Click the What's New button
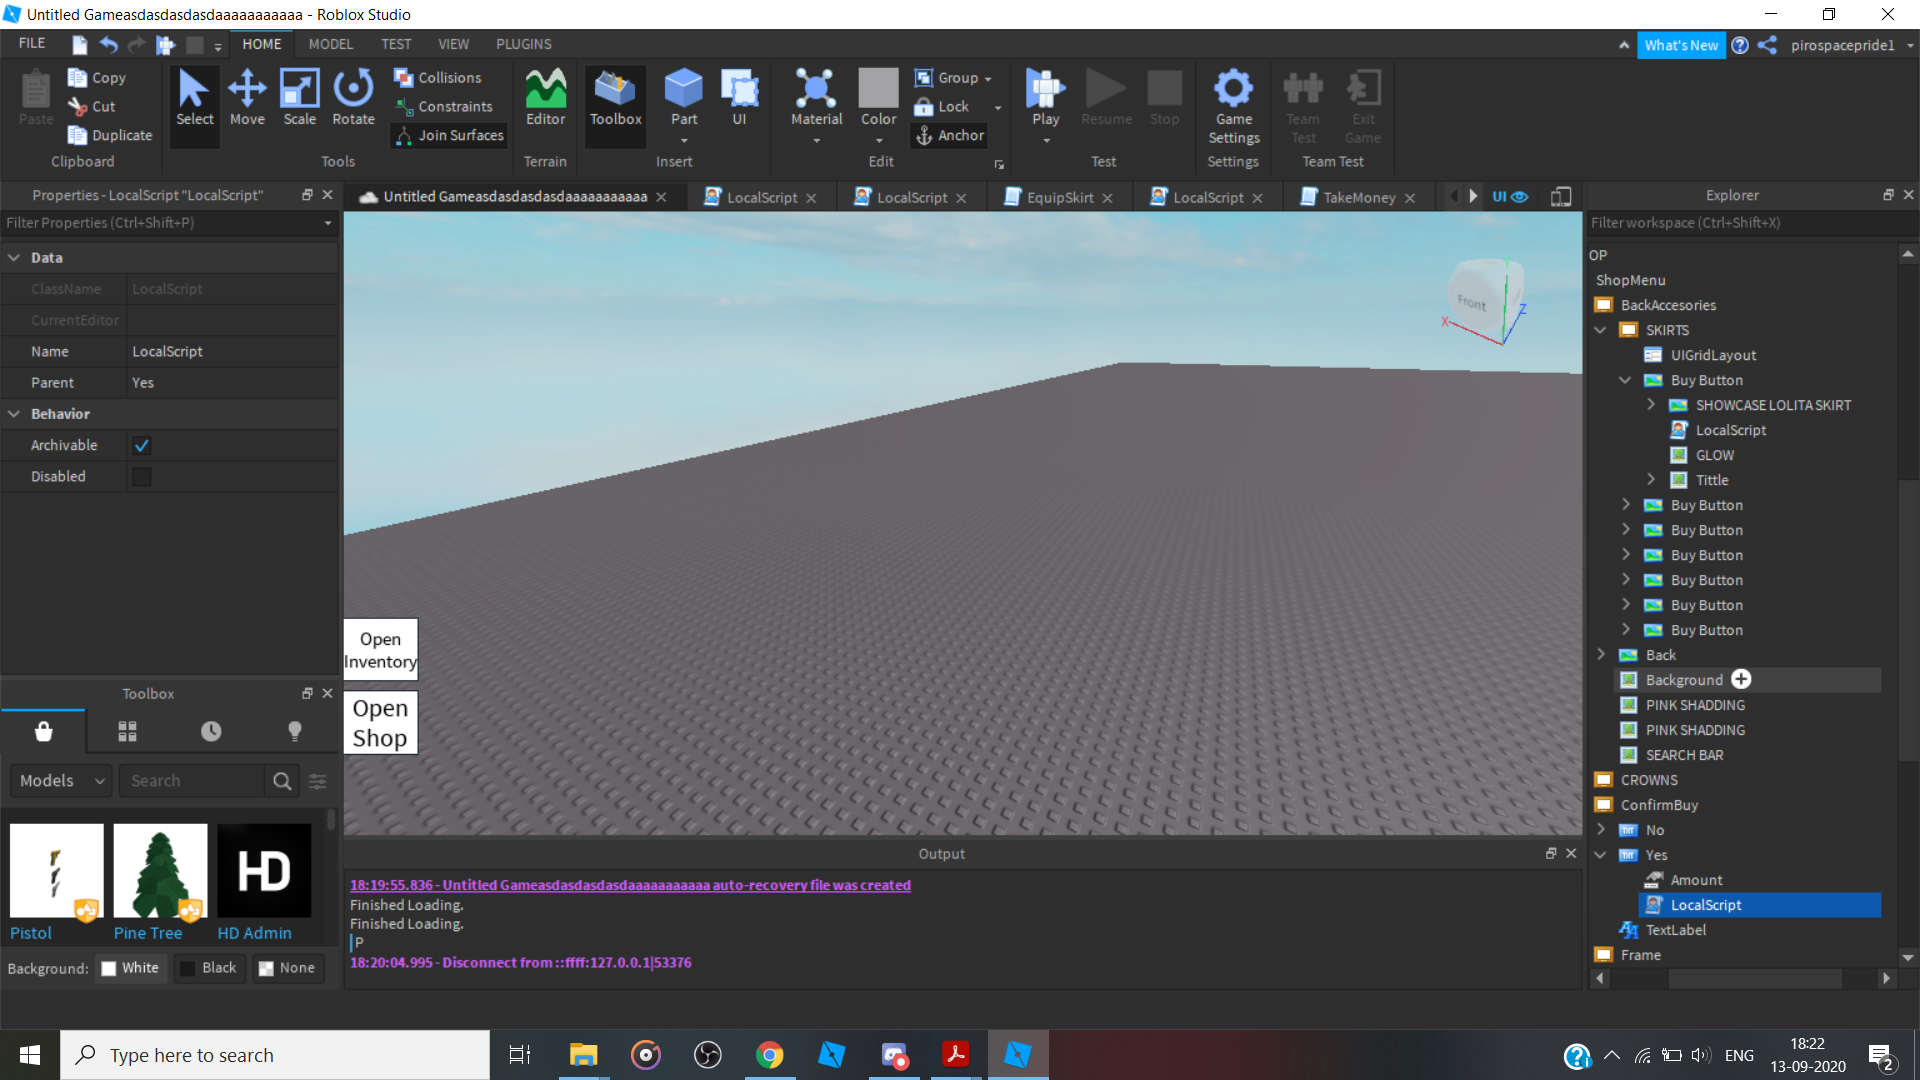This screenshot has width=1920, height=1080. tap(1681, 45)
